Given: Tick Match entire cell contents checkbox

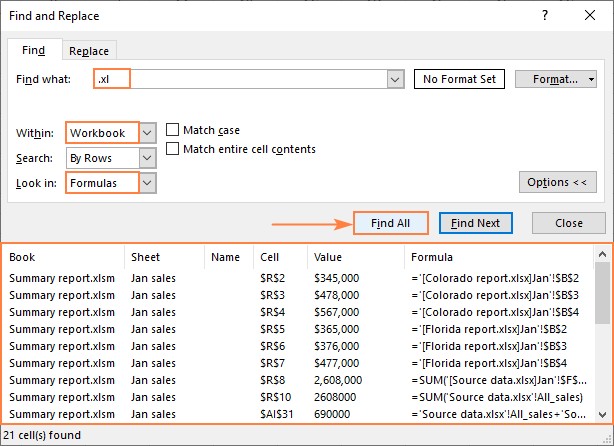Looking at the screenshot, I should (172, 149).
